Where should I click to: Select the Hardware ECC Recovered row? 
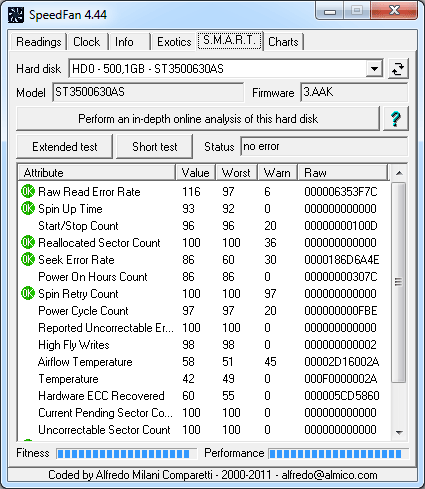coord(204,396)
